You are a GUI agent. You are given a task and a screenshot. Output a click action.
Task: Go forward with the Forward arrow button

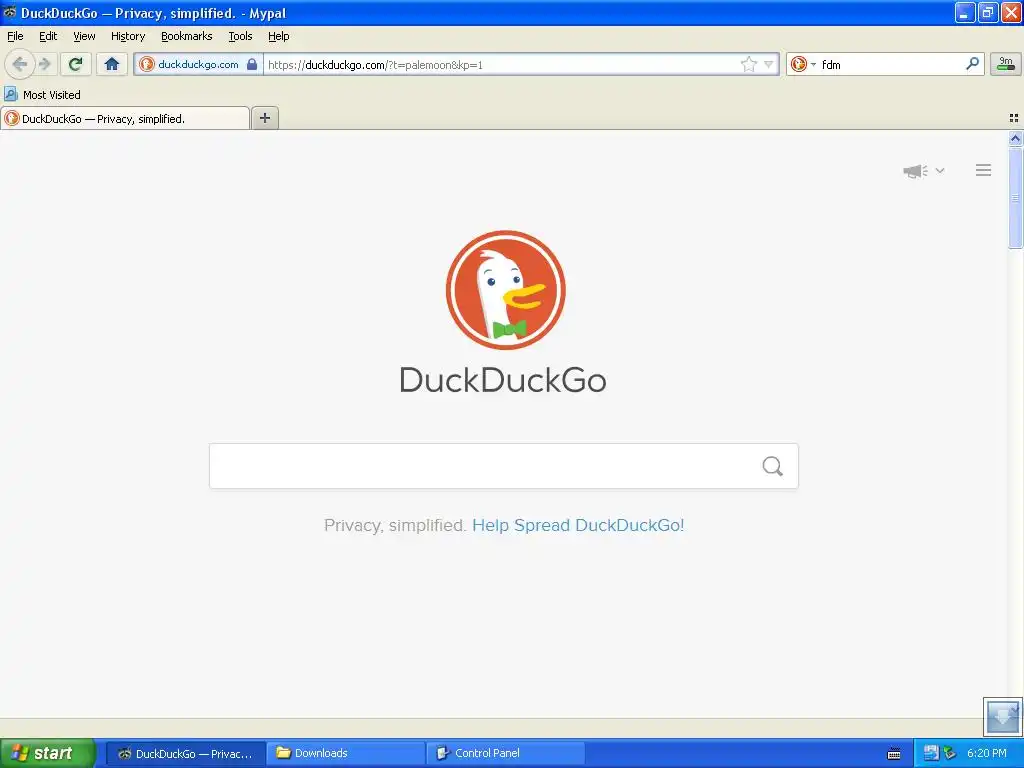(45, 64)
